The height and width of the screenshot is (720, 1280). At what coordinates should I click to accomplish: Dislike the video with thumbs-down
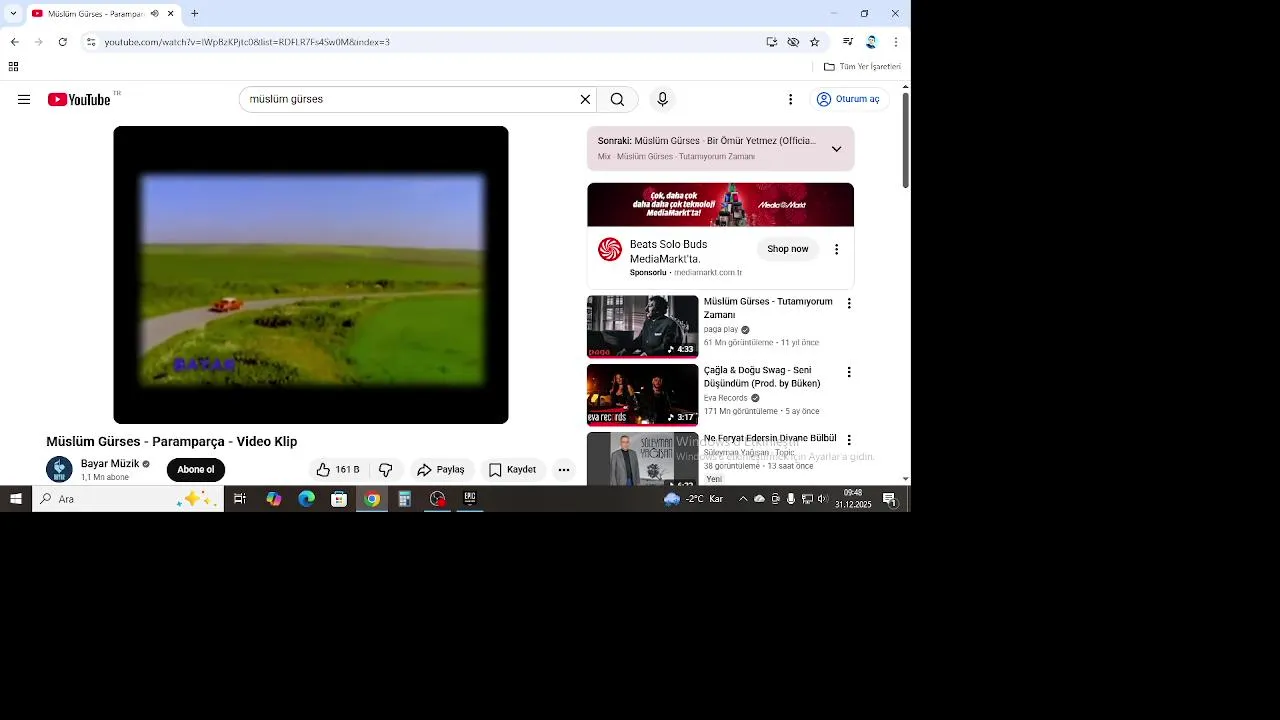pos(386,470)
